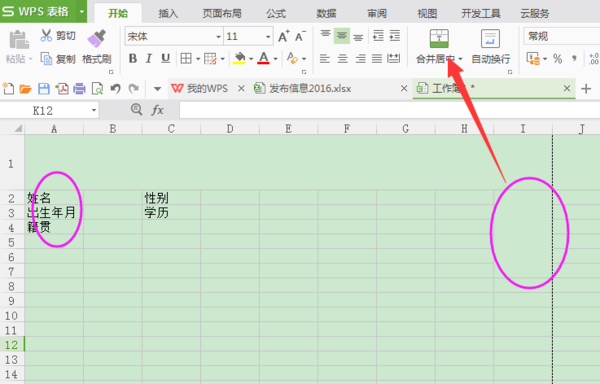The width and height of the screenshot is (600, 384).
Task: Click the plus button to add new tab
Action: tap(586, 89)
